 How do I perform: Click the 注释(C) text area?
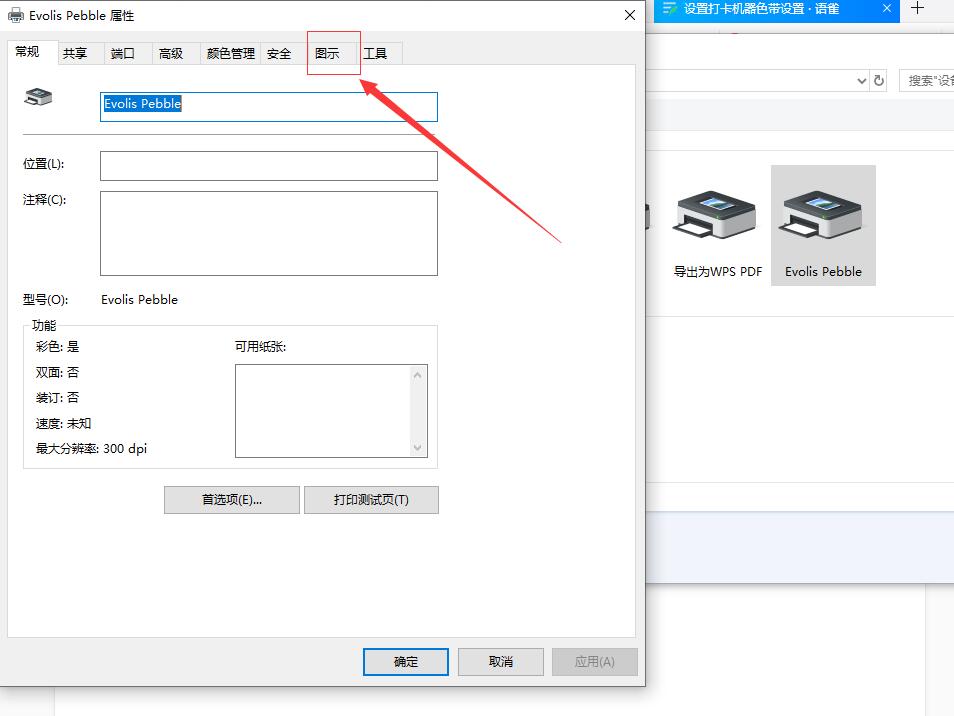tap(269, 234)
